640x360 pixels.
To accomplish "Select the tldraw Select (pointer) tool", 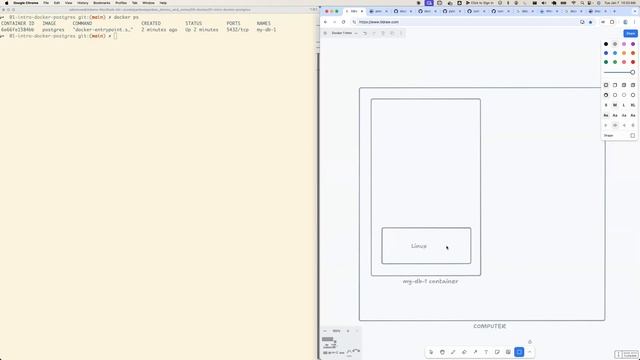I will [431, 352].
